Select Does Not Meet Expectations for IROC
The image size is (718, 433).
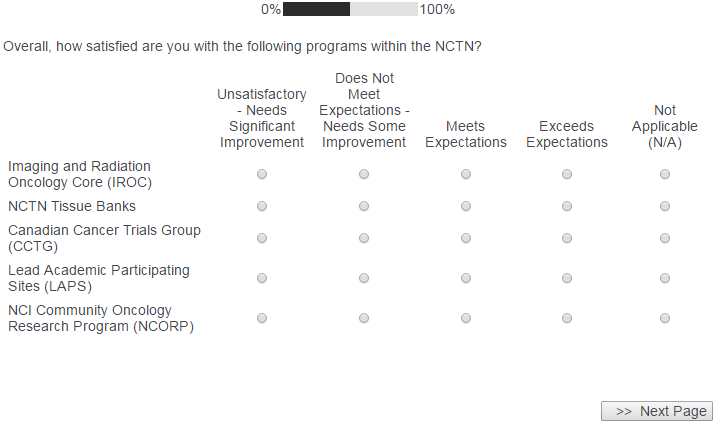(x=364, y=174)
